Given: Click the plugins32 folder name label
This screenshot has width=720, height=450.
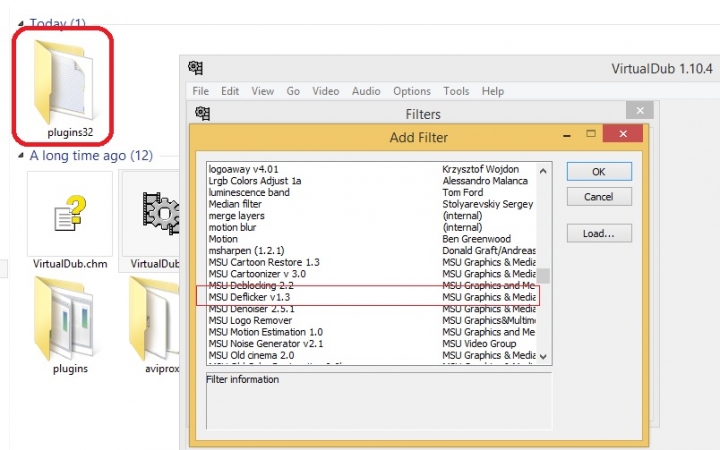Looking at the screenshot, I should pos(70,133).
